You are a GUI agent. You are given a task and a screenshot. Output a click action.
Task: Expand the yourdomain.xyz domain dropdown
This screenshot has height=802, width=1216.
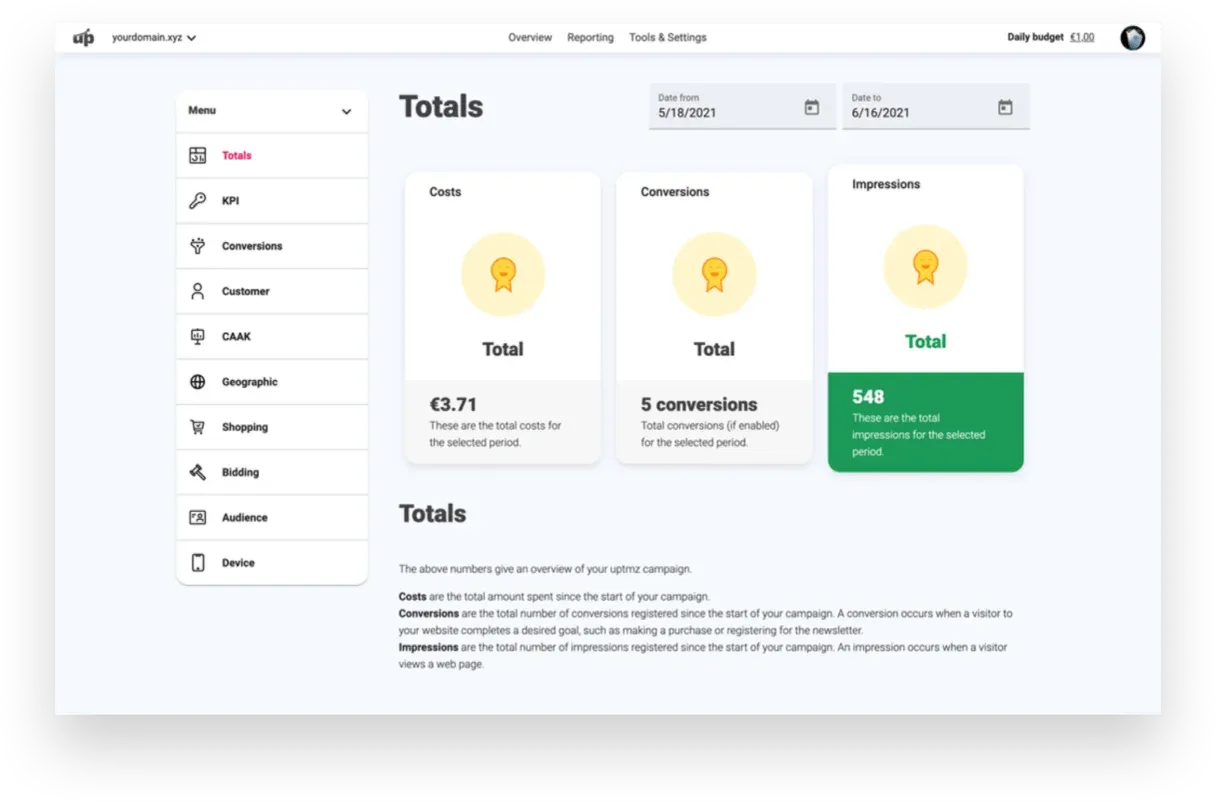pos(191,38)
